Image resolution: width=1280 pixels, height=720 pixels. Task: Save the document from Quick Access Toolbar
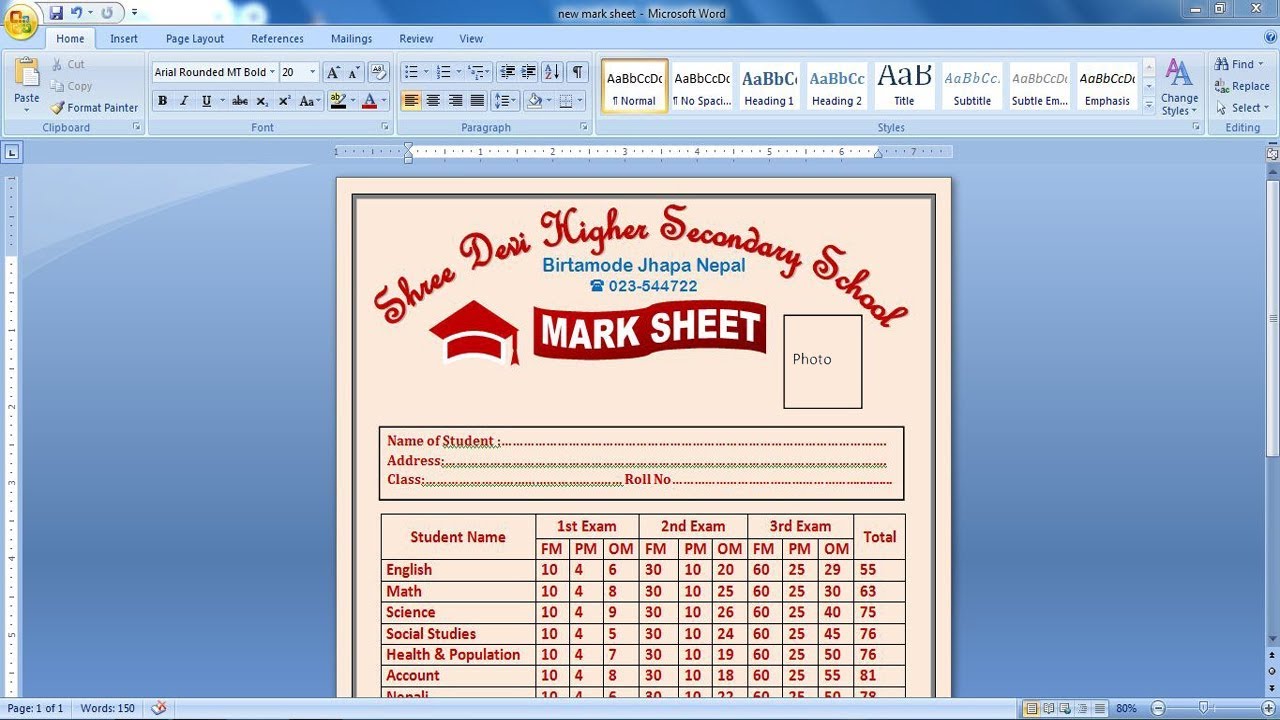[x=56, y=13]
